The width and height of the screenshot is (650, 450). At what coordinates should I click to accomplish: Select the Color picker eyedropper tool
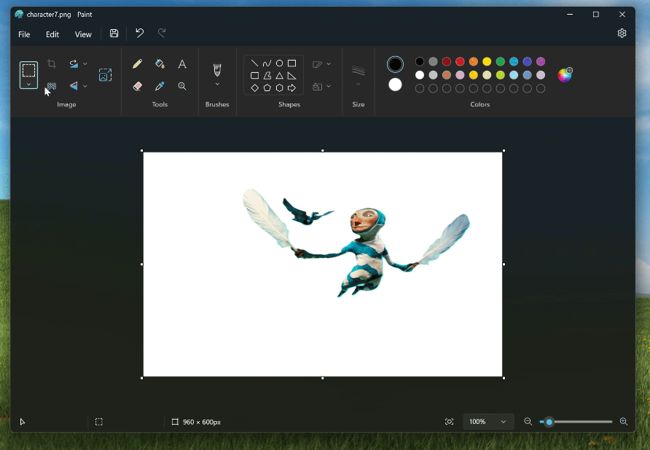(160, 86)
